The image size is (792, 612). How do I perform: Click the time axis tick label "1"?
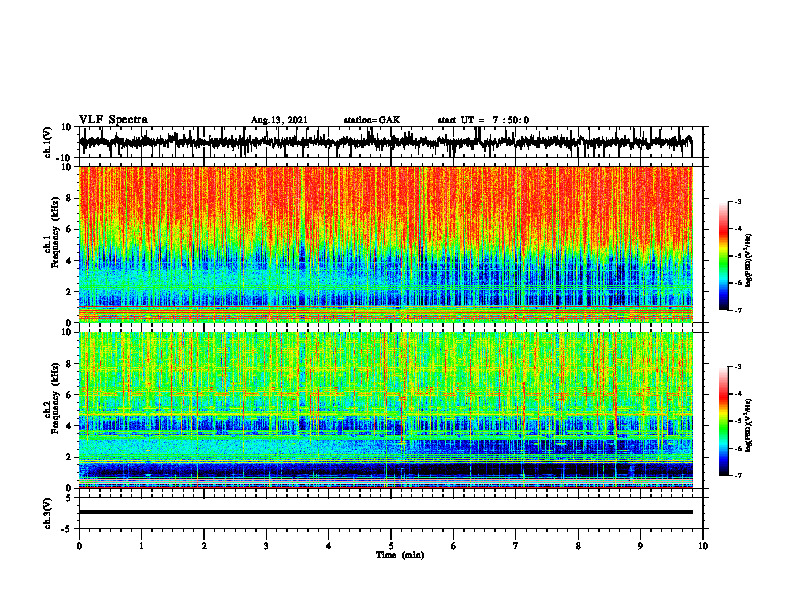[141, 546]
